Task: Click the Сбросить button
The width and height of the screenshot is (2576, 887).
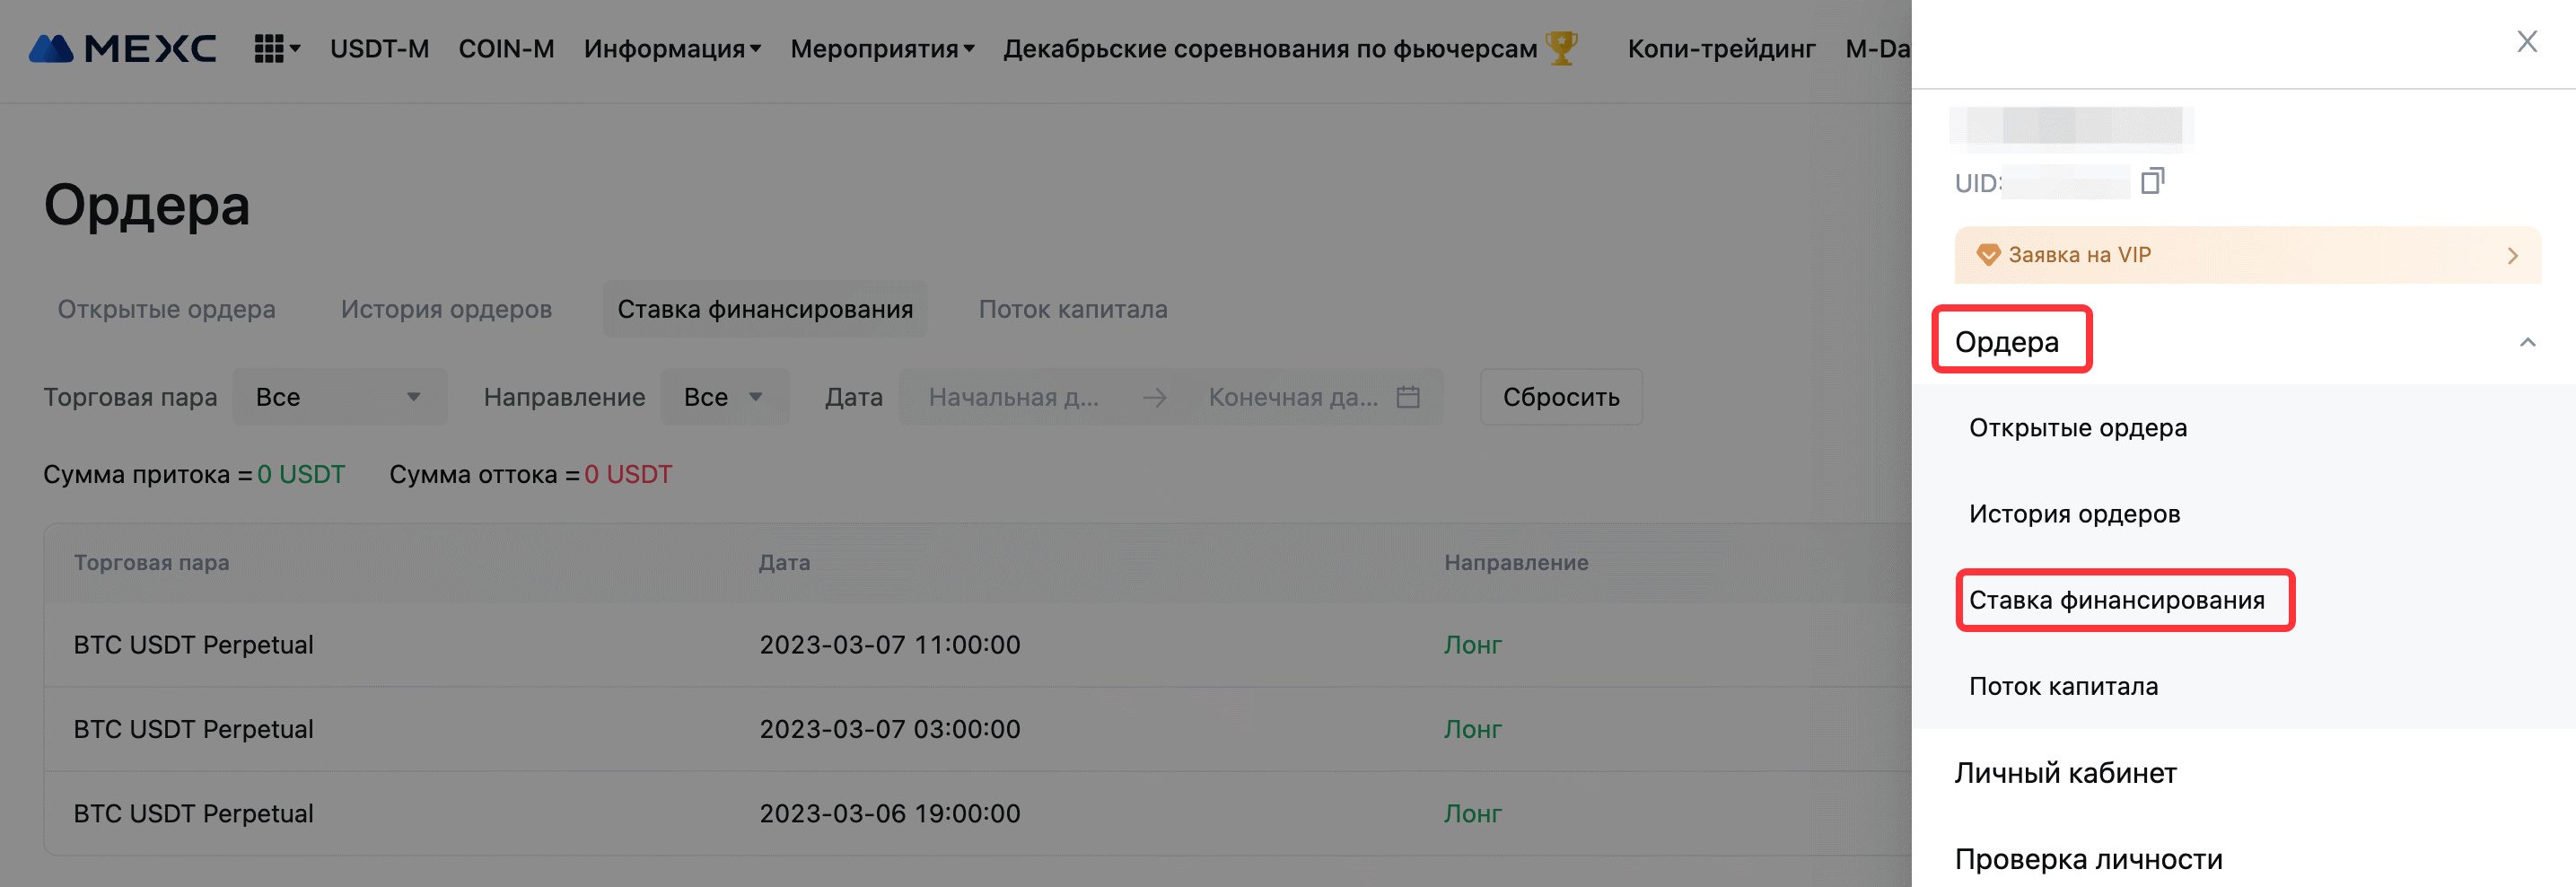Action: point(1560,397)
